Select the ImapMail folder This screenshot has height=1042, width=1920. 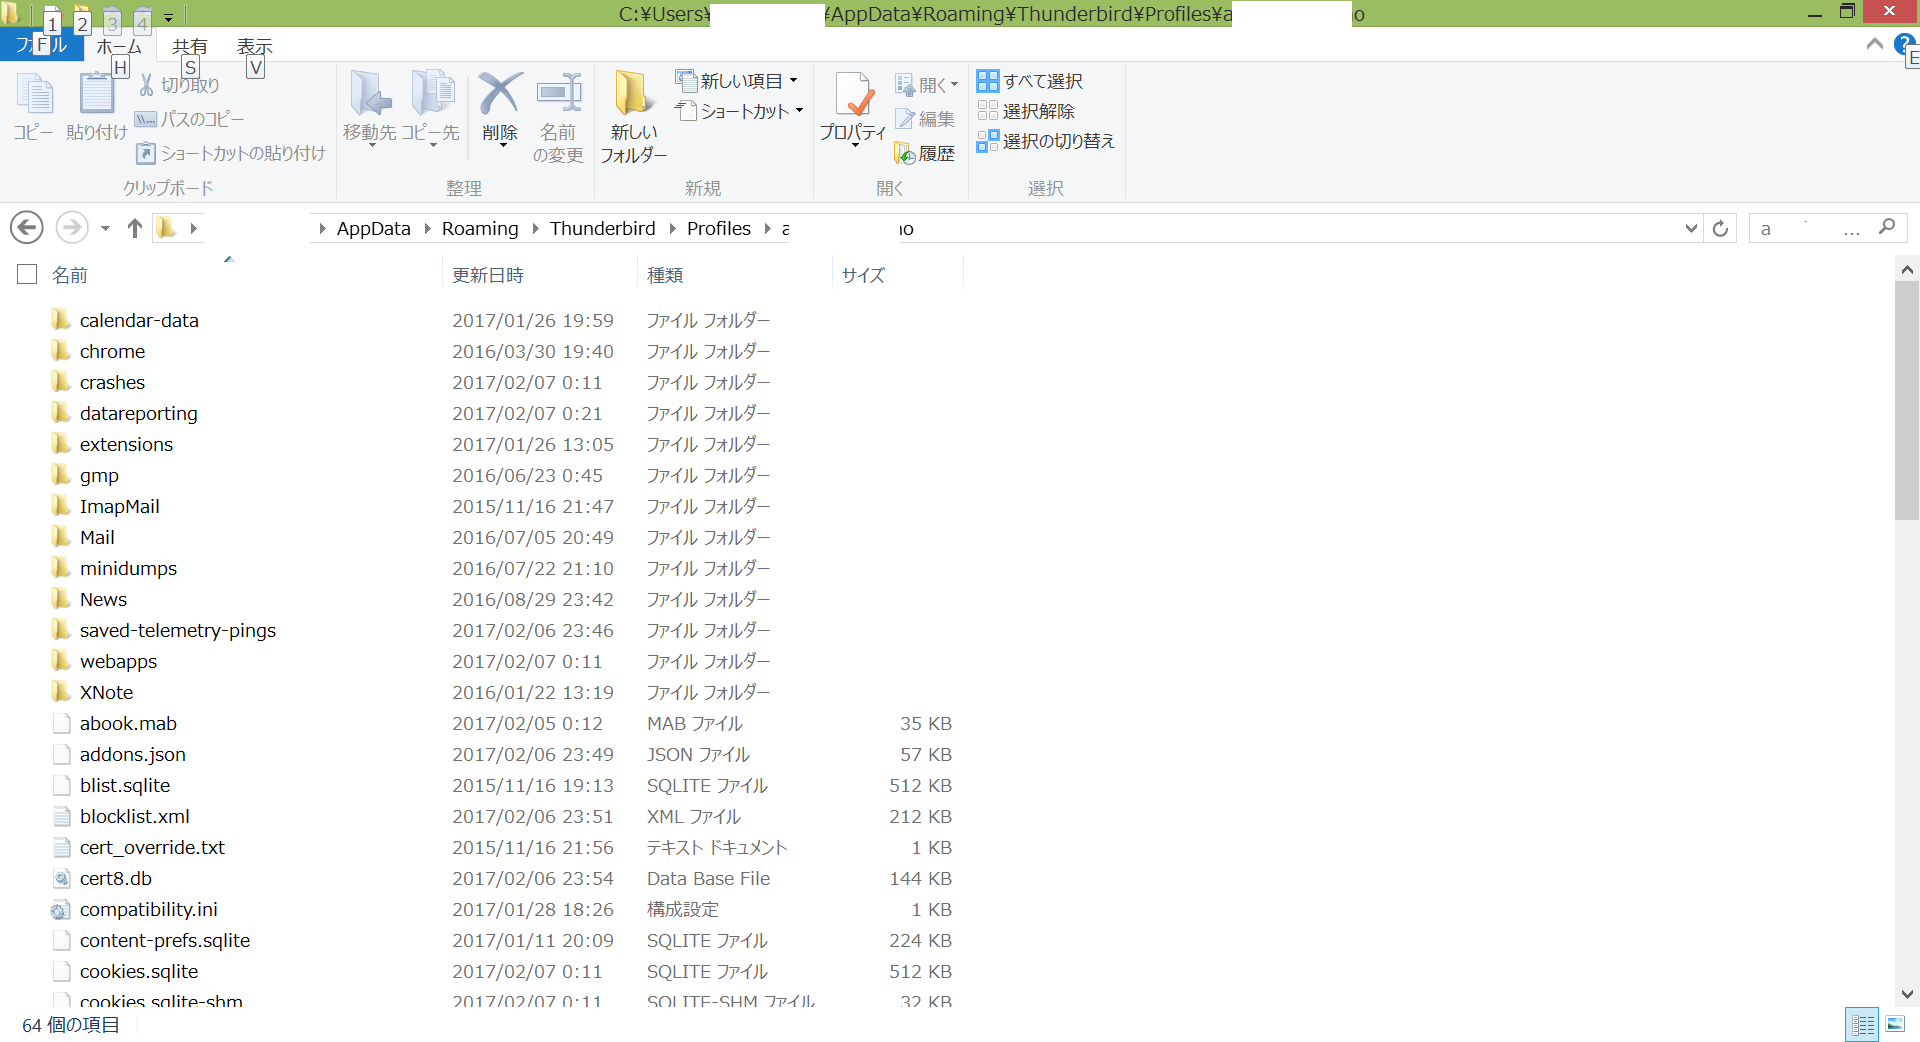[x=119, y=507]
